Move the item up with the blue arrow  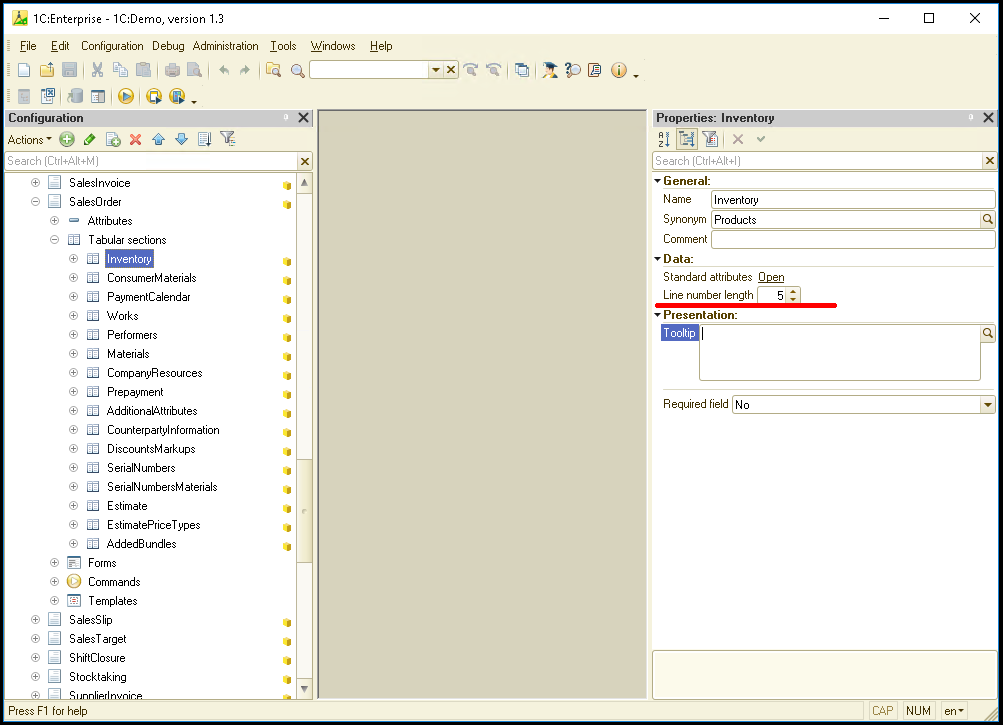point(159,139)
